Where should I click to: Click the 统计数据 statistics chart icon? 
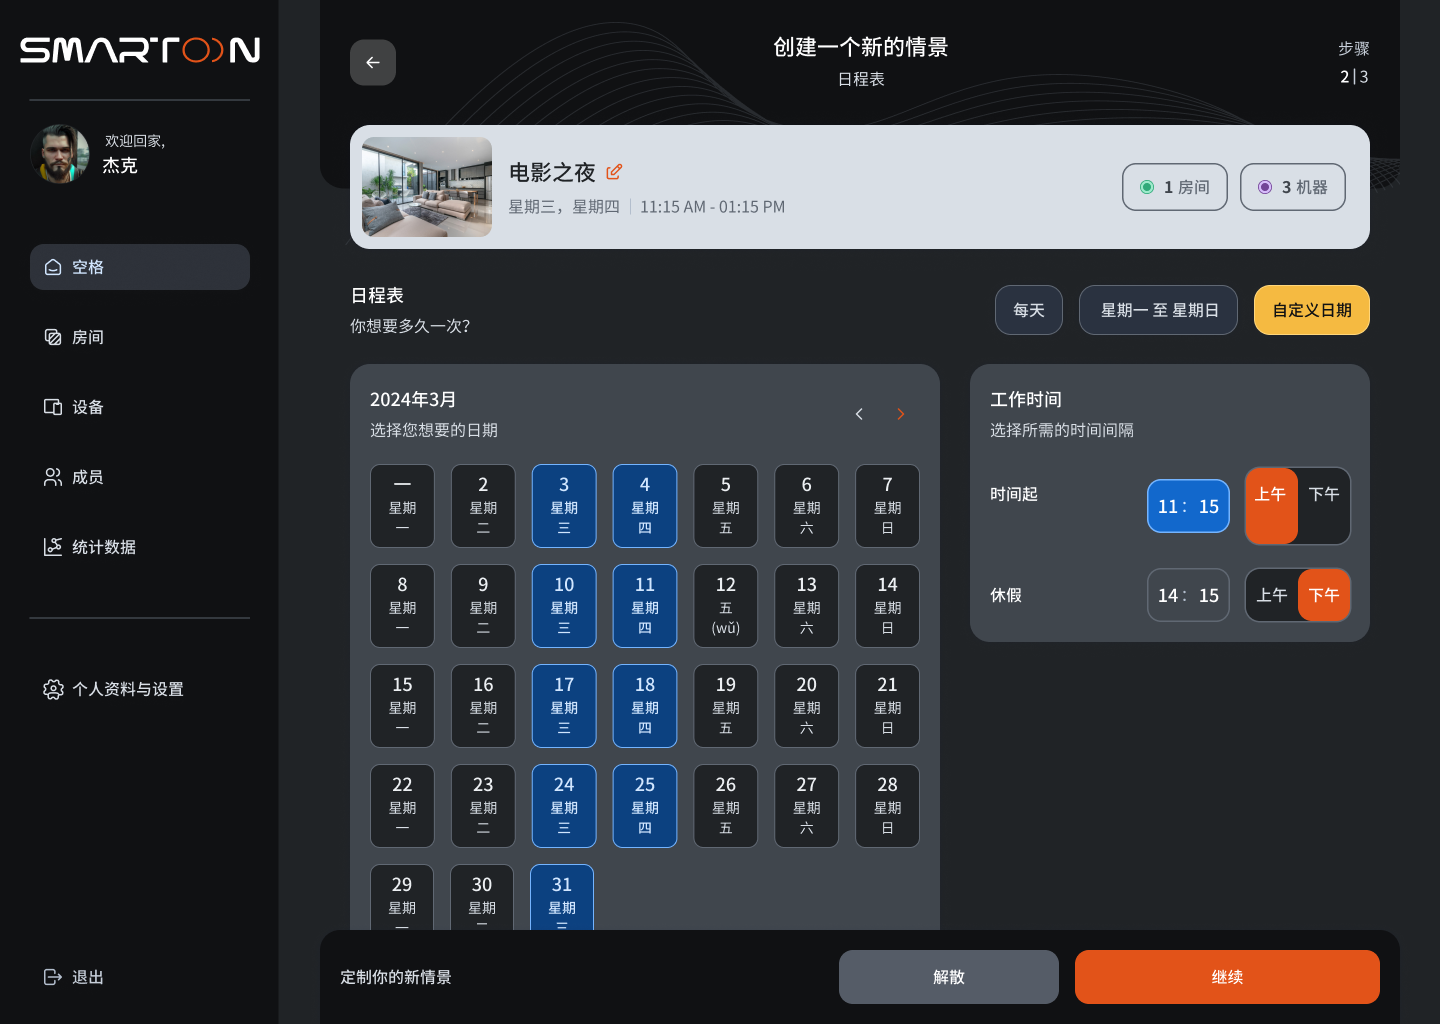(53, 547)
